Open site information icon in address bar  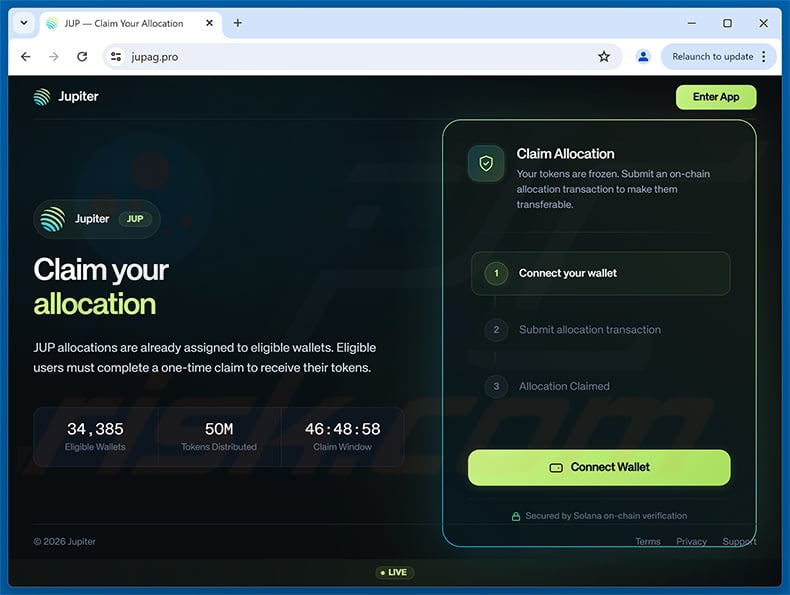point(116,56)
